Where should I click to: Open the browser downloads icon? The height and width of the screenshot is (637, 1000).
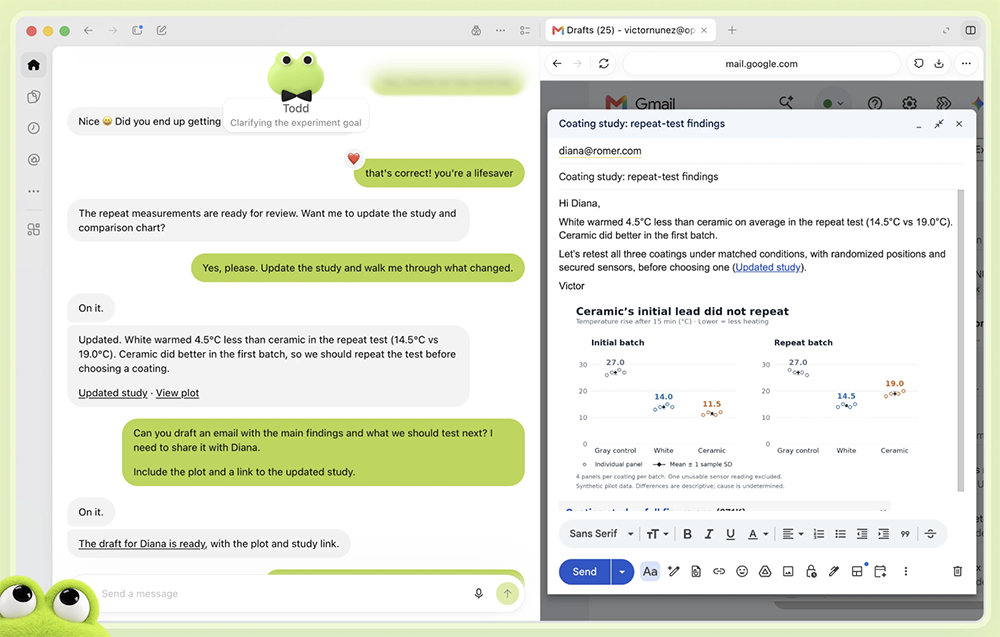[939, 64]
